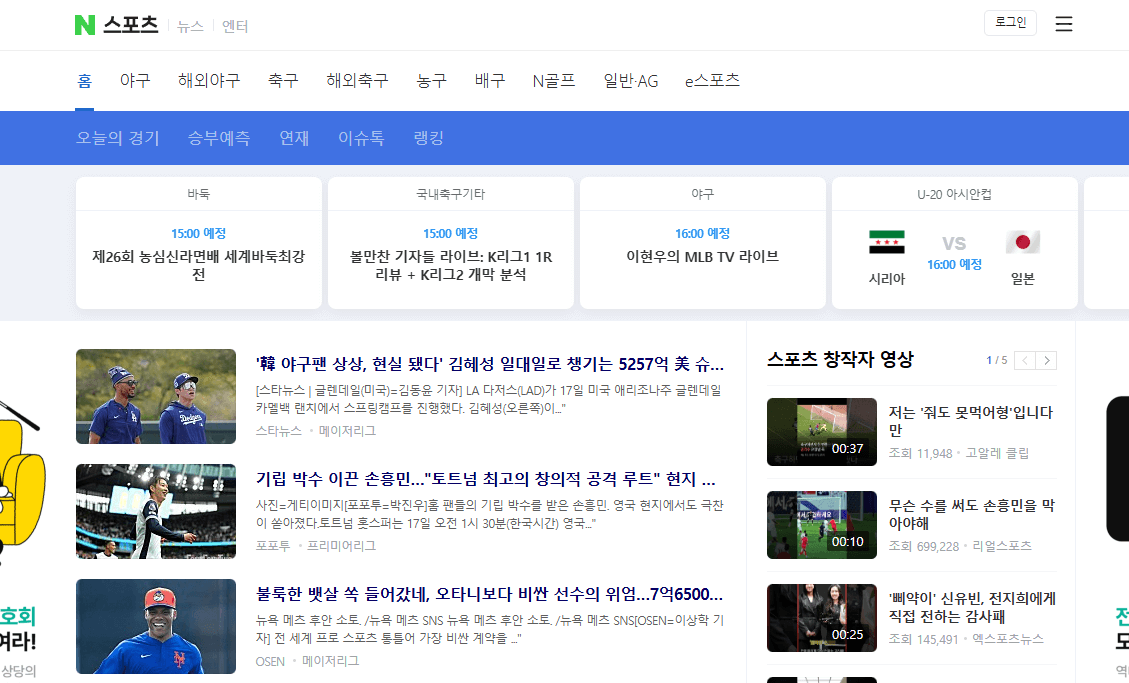Open headline 기립 박수 이끈 손흥민
The image size is (1129, 683).
click(485, 479)
